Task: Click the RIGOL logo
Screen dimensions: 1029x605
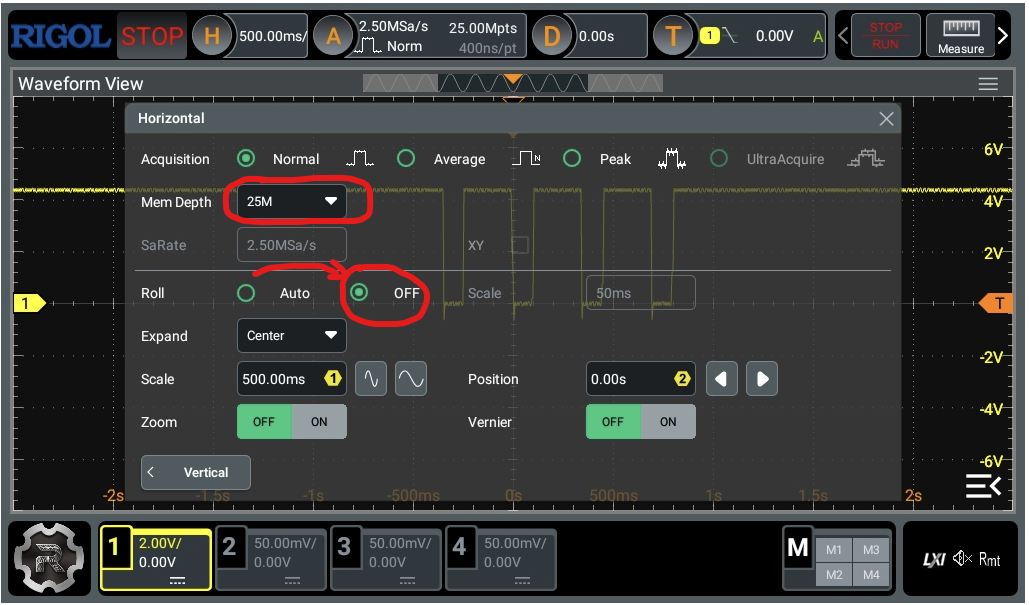Action: pyautogui.click(x=60, y=36)
